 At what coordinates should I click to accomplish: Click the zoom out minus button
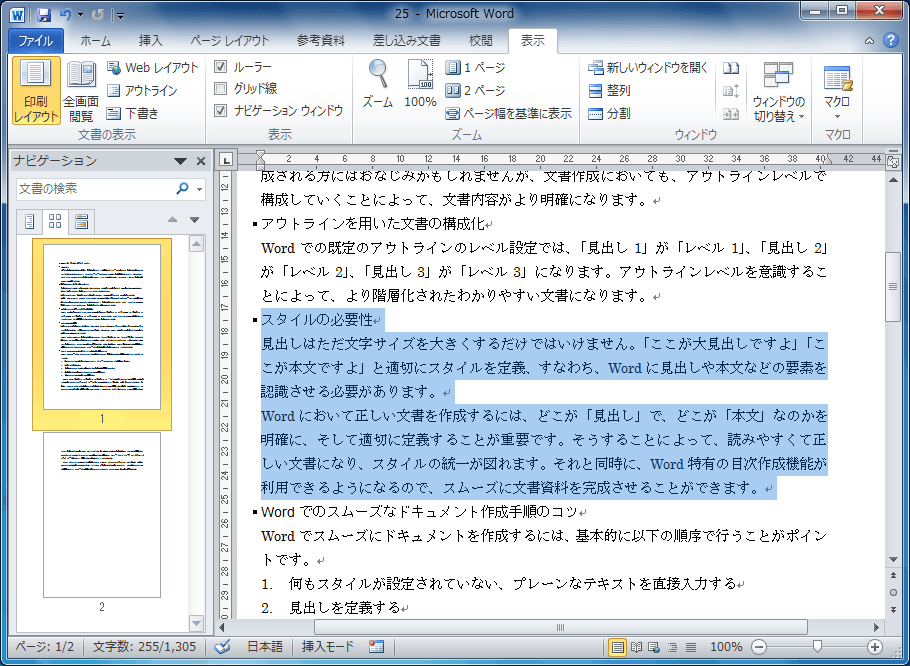point(759,647)
